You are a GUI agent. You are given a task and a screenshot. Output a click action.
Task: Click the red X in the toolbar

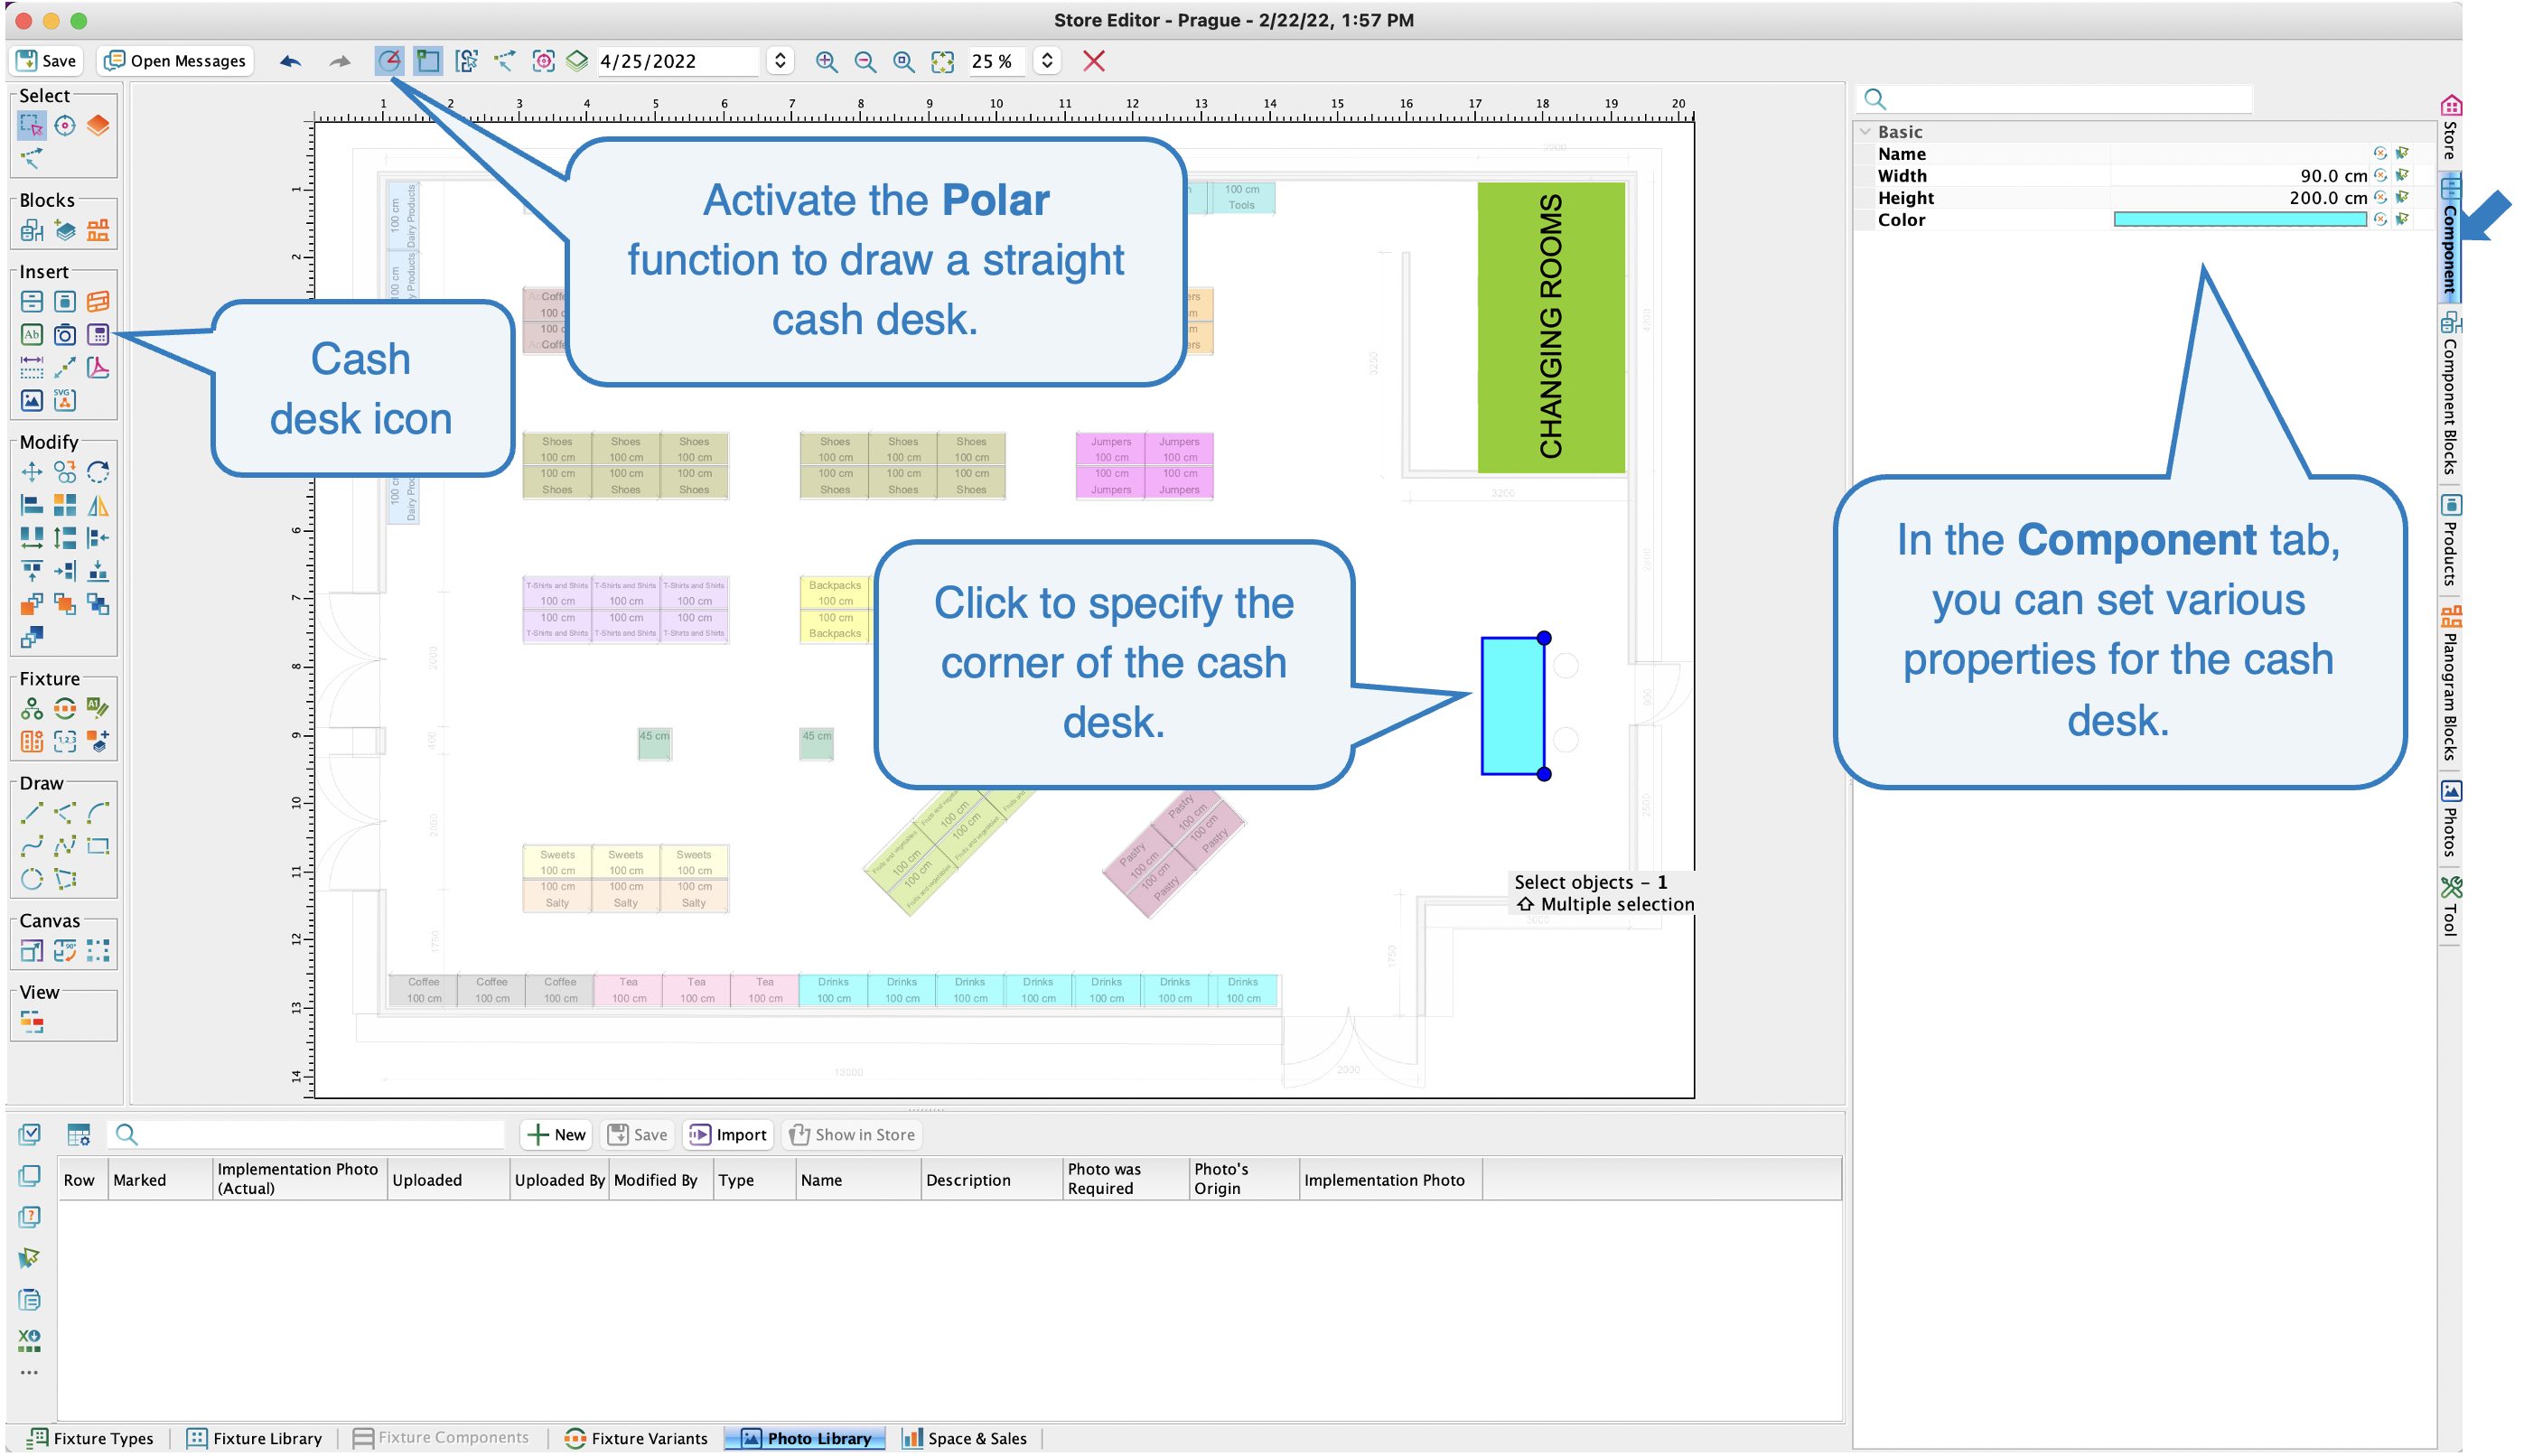[1094, 61]
